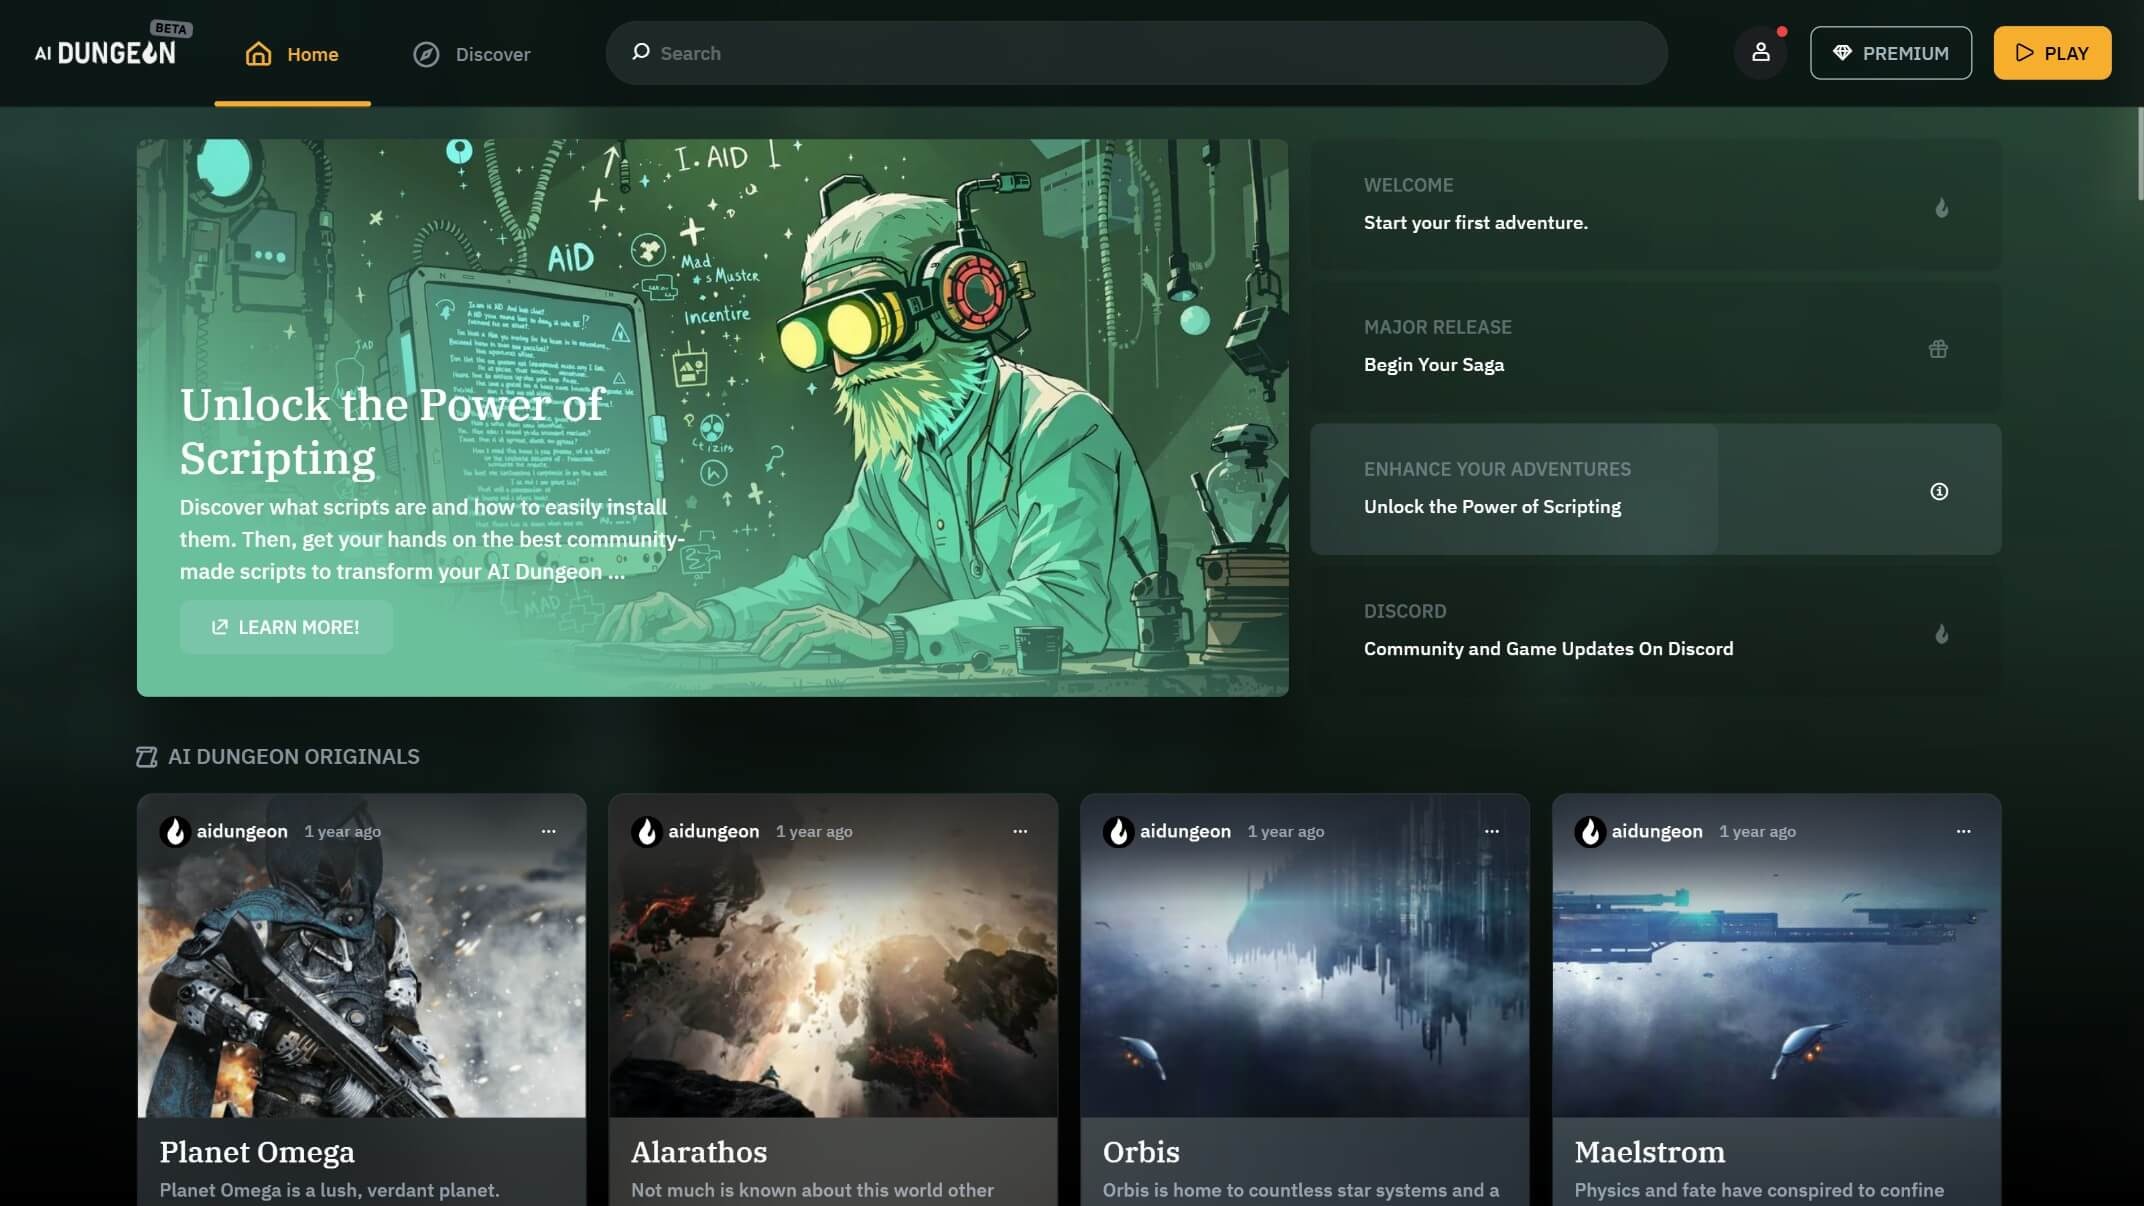Click the gift icon beside Begin Your Saga
The image size is (2144, 1206).
pyautogui.click(x=1937, y=349)
